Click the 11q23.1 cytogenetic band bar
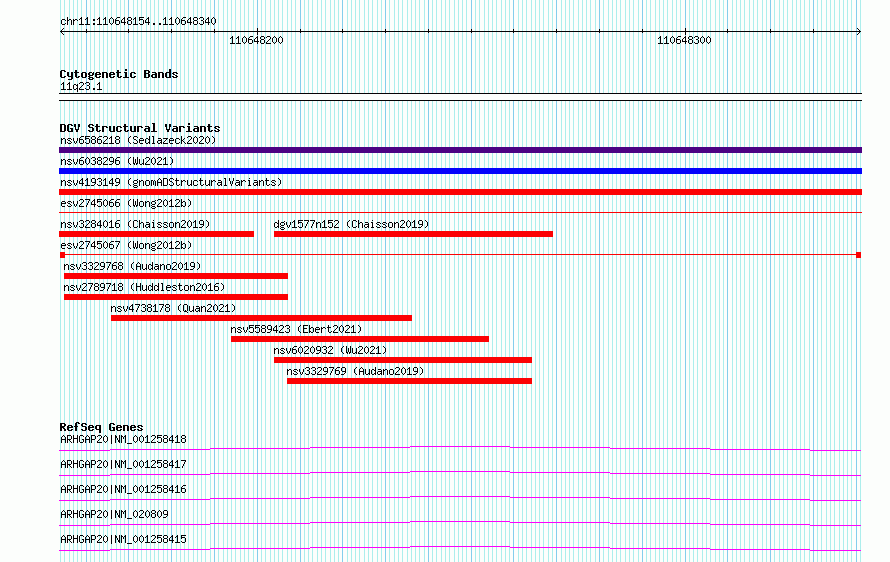This screenshot has height=562, width=890. coord(460,97)
